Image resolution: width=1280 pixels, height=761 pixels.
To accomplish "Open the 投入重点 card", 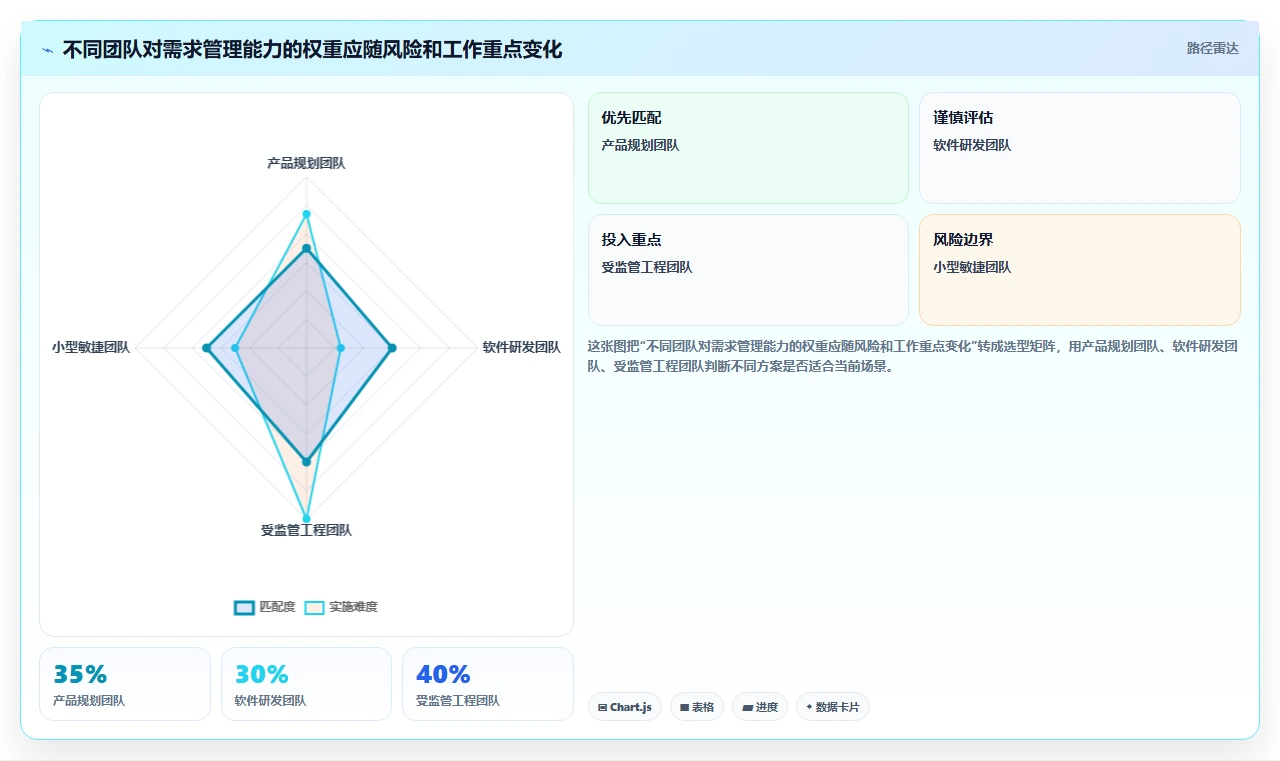I will coord(748,270).
